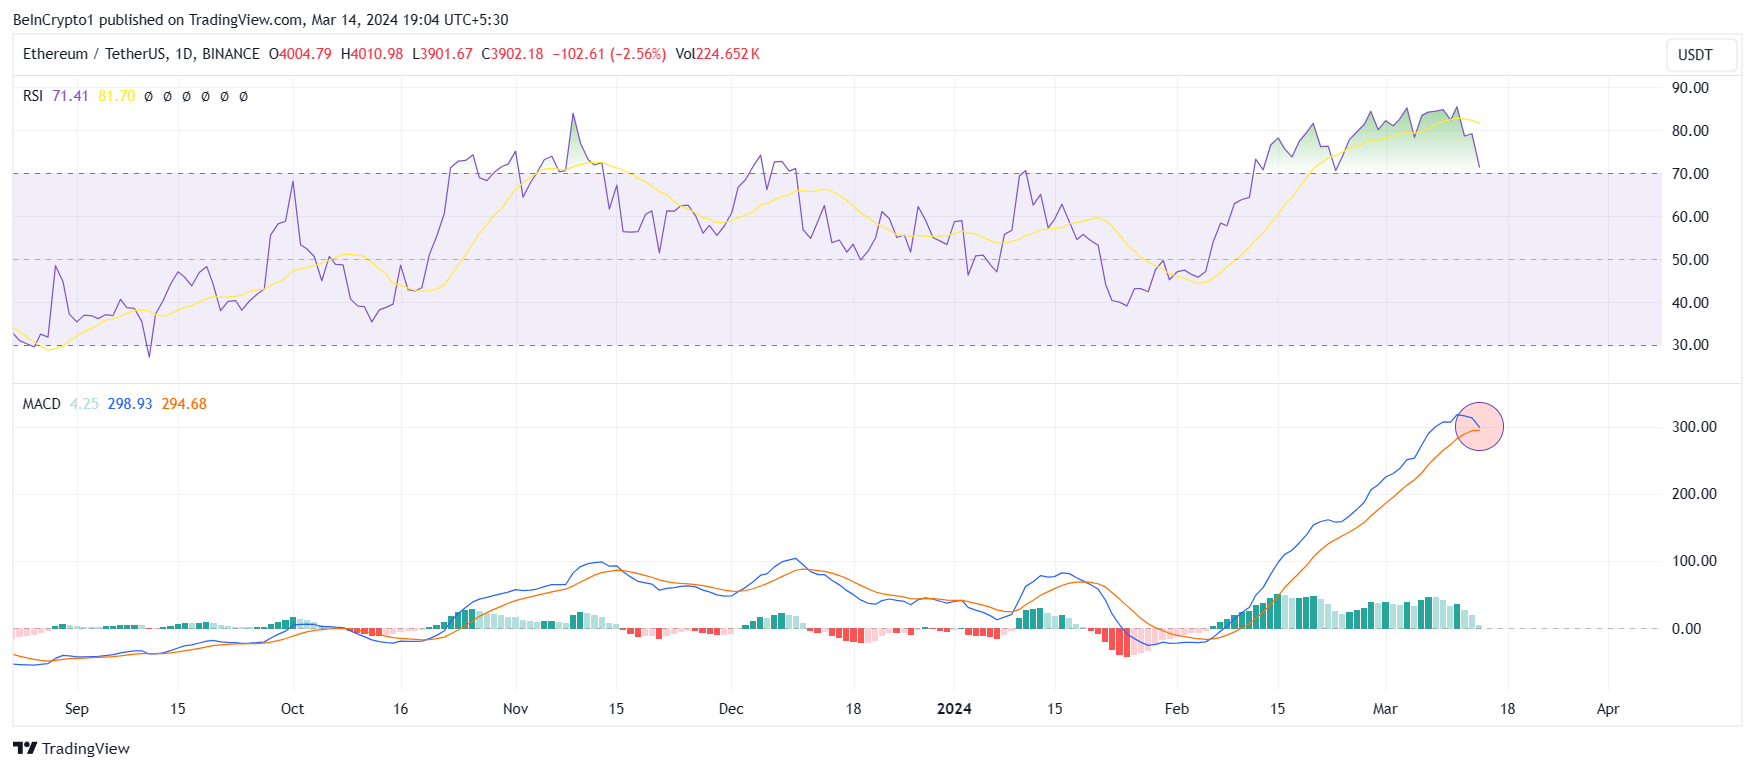Viewport: 1755px width, 770px height.
Task: Click the MACD indicator label
Action: [x=42, y=404]
